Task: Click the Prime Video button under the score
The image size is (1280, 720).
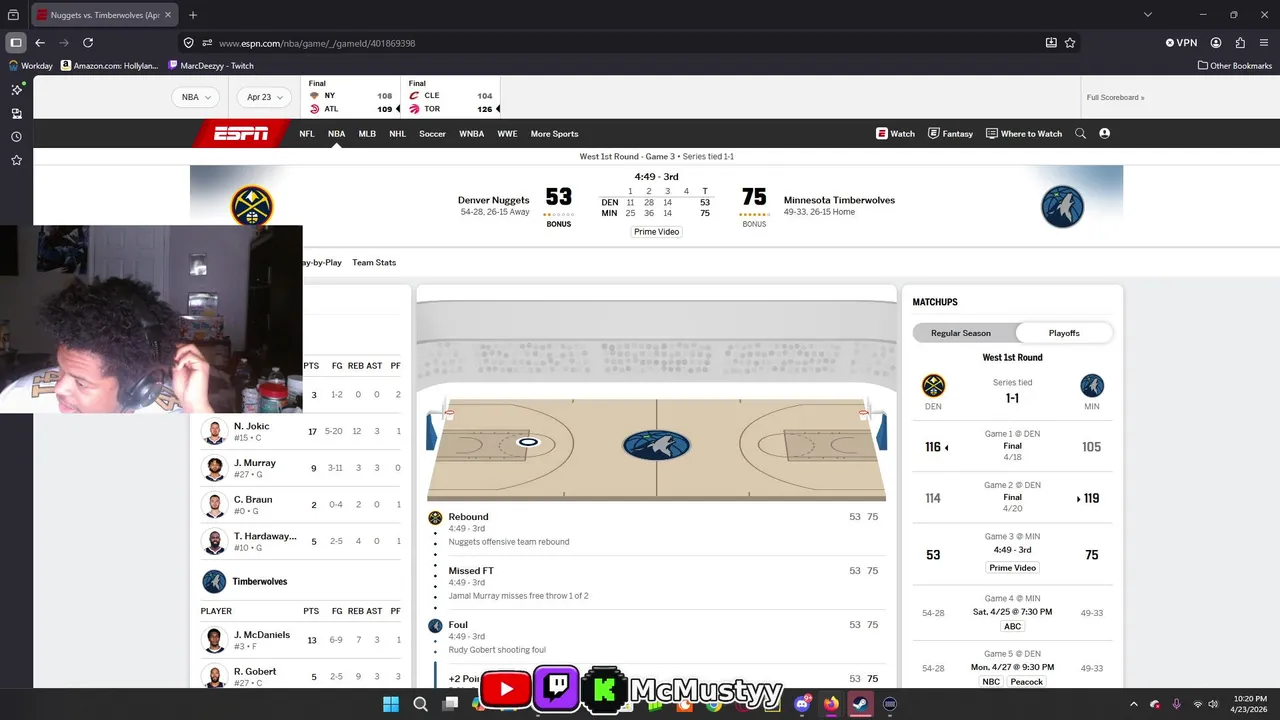Action: (x=656, y=232)
